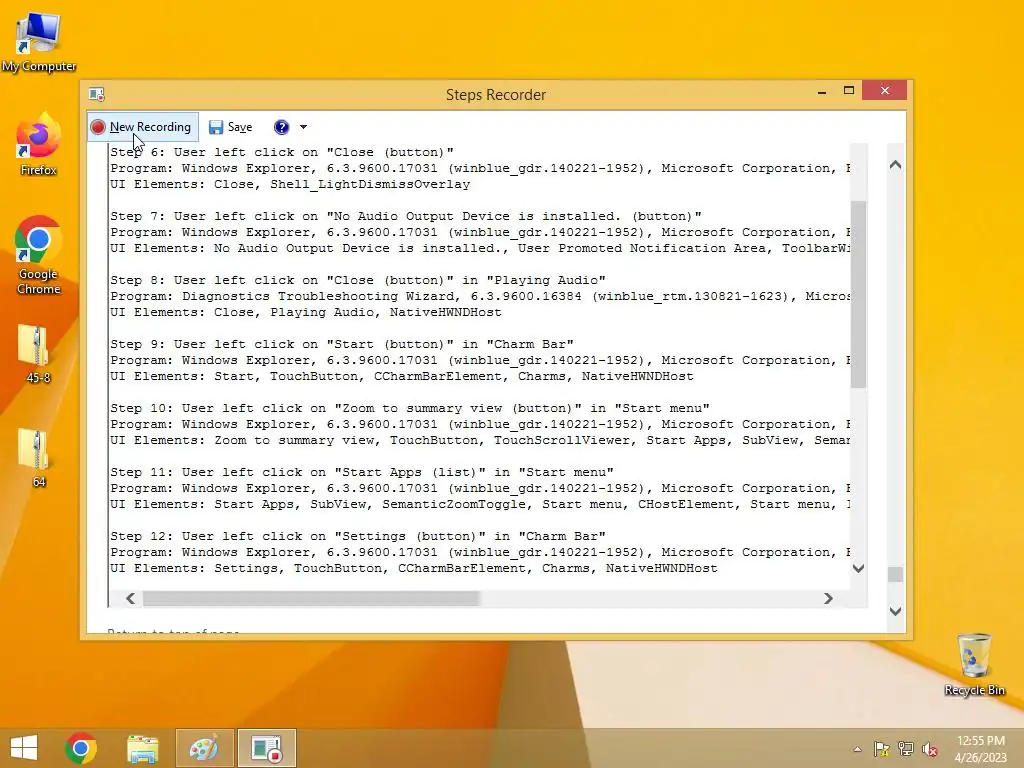Select the 64 zip folder on desktop
The height and width of the screenshot is (768, 1024).
(36, 458)
